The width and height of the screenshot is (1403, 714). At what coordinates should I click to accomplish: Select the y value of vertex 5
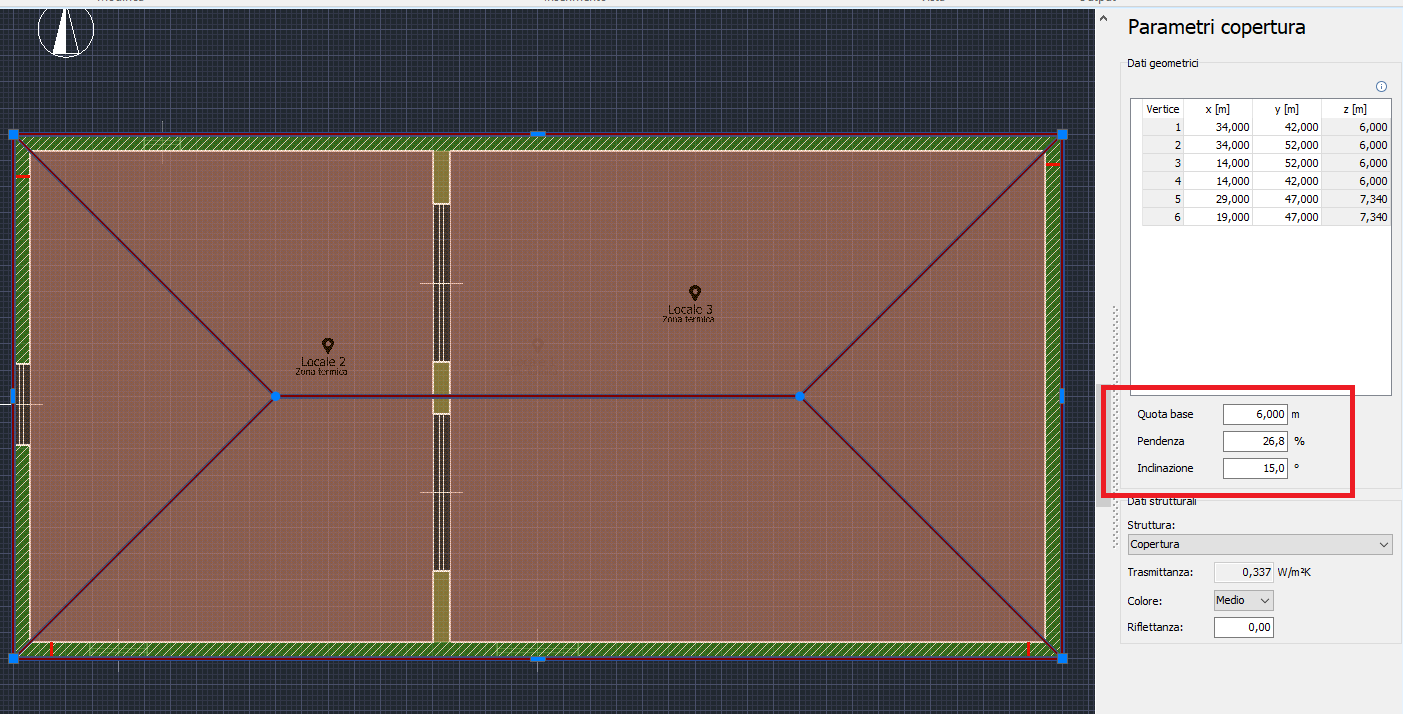(1287, 199)
